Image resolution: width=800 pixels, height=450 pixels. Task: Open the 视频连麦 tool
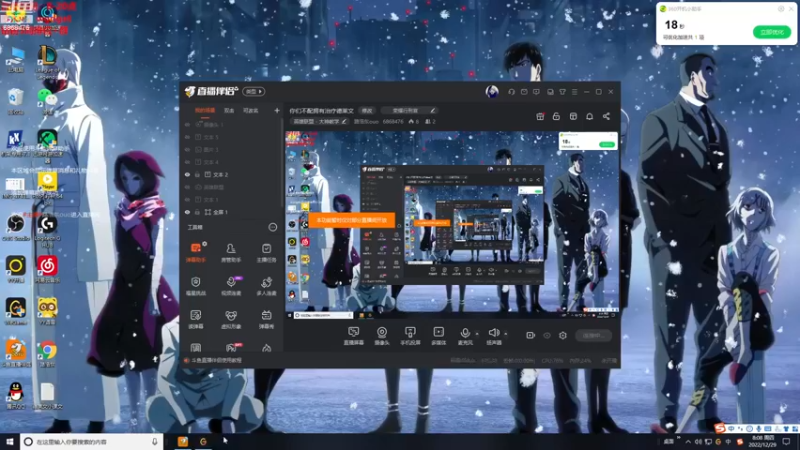click(231, 286)
